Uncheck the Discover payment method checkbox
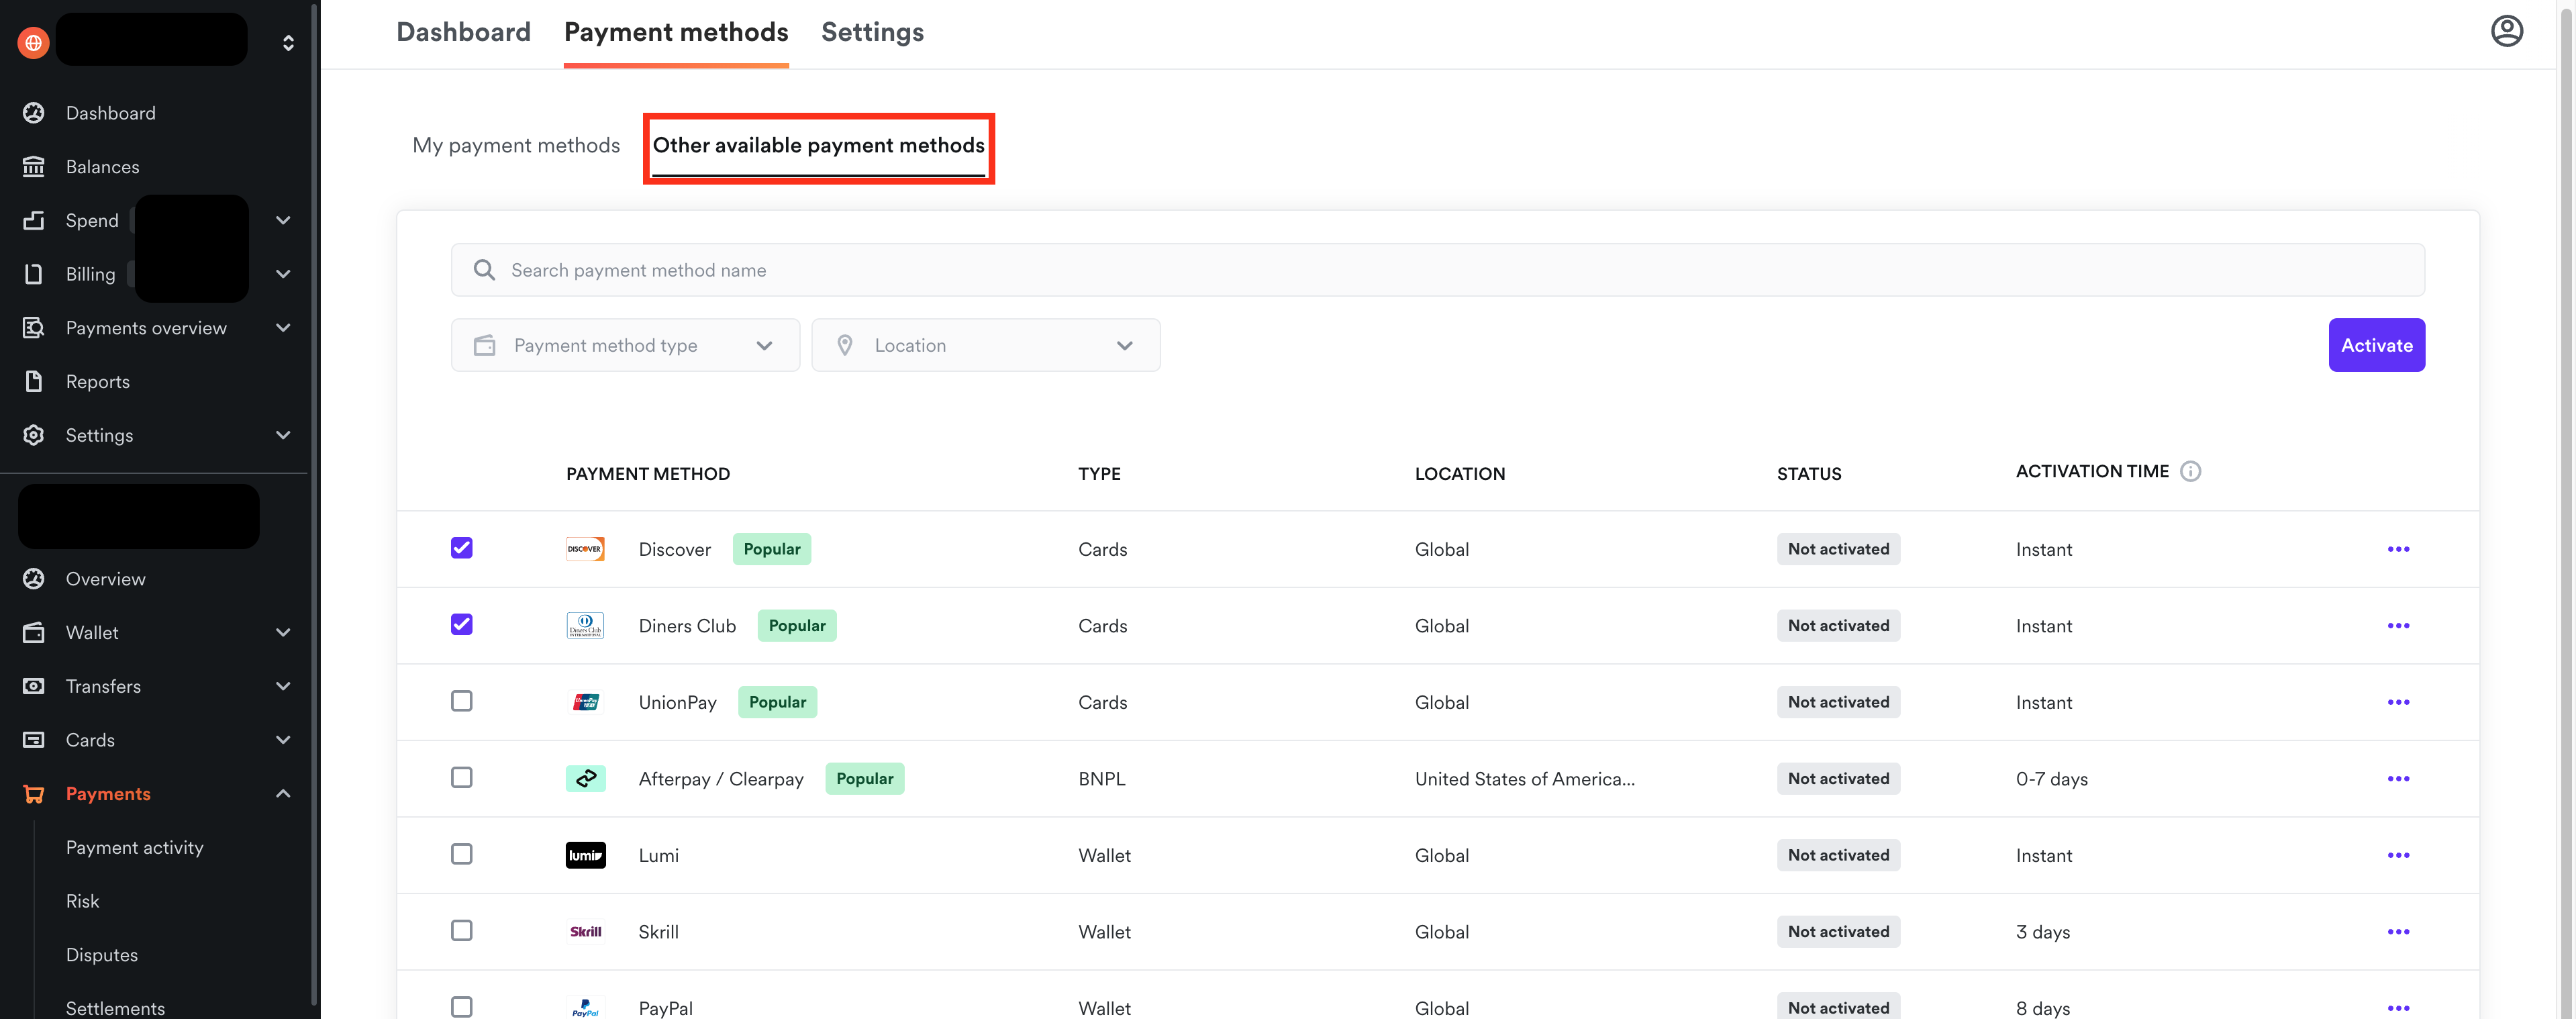2576x1019 pixels. point(461,548)
